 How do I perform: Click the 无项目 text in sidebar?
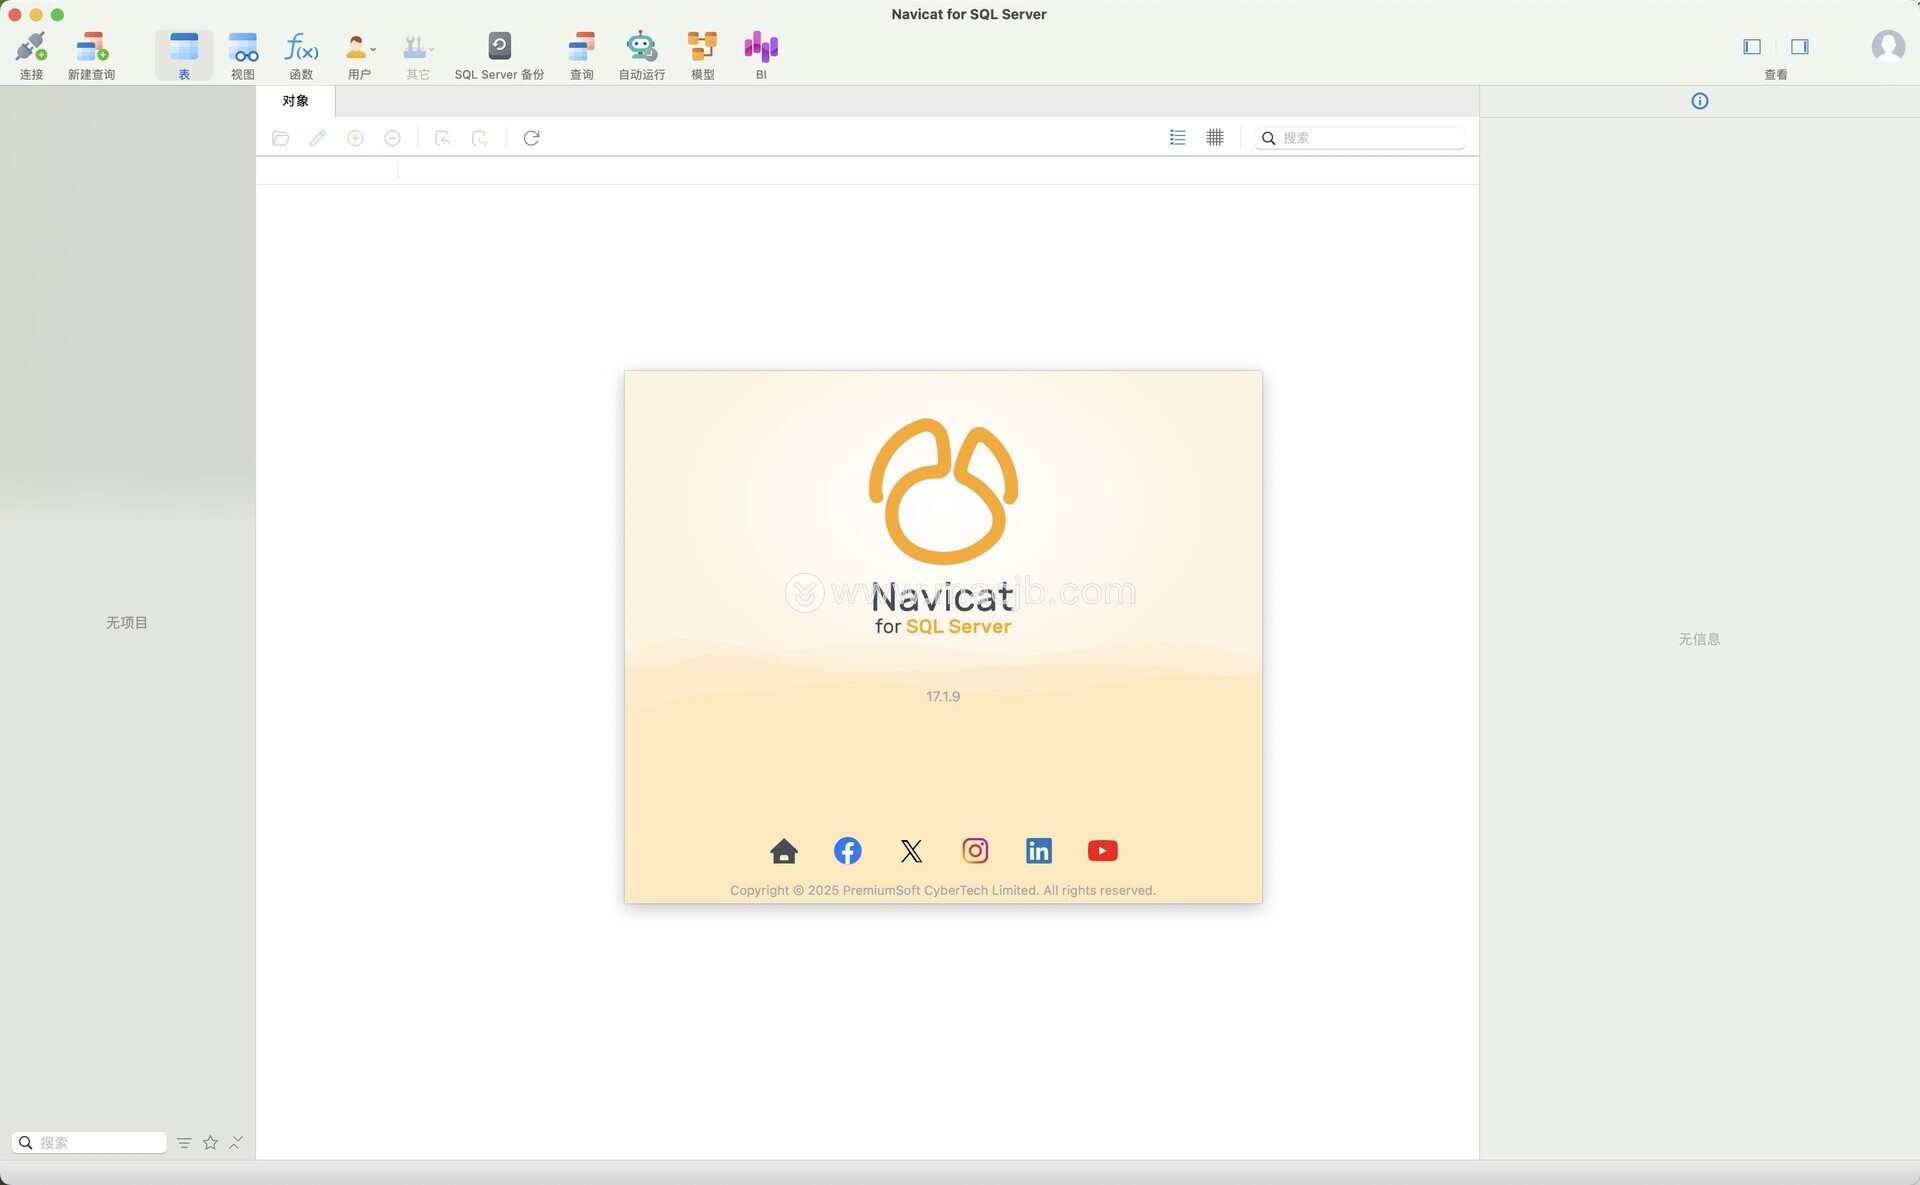pos(127,623)
